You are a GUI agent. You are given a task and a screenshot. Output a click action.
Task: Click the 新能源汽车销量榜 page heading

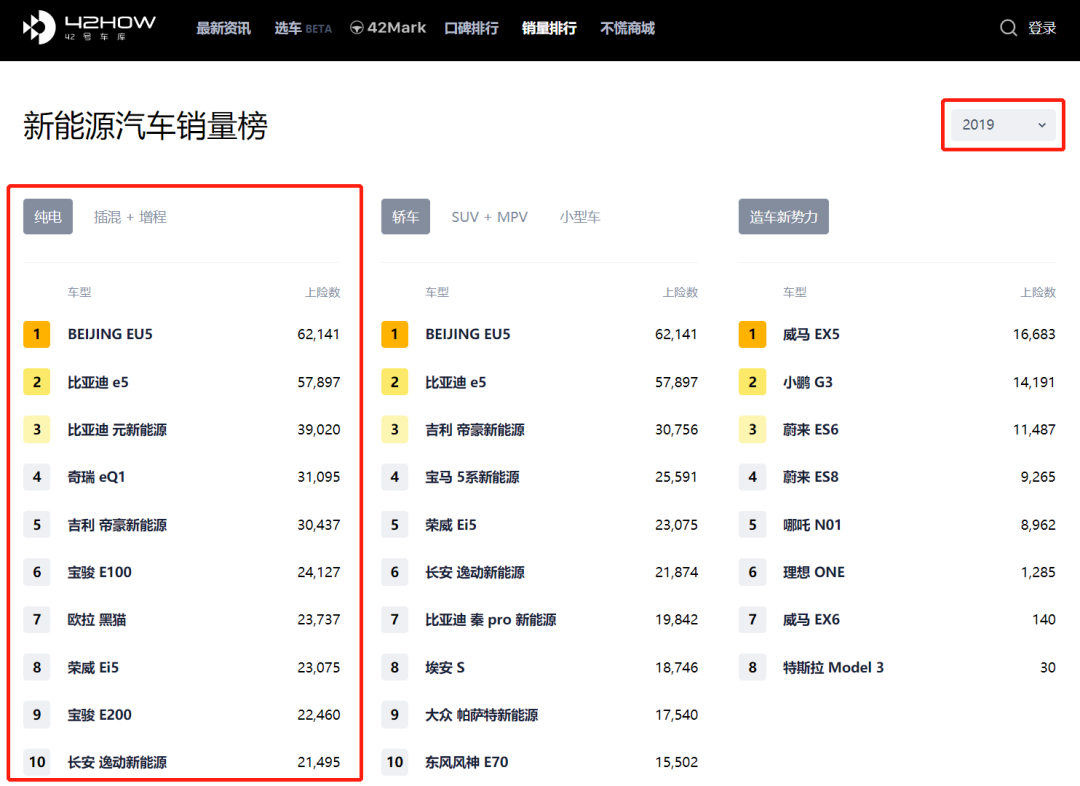145,125
